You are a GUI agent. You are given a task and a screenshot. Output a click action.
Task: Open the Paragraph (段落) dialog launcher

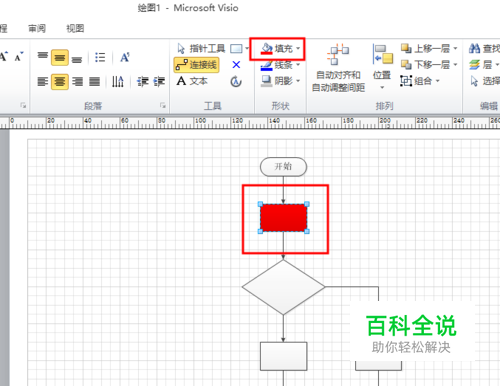click(x=163, y=106)
